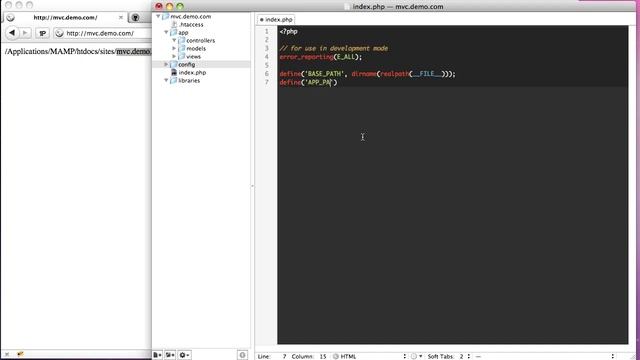The width and height of the screenshot is (640, 360).
Task: Select the mvc.demo.com browser tab
Action: [x=65, y=17]
